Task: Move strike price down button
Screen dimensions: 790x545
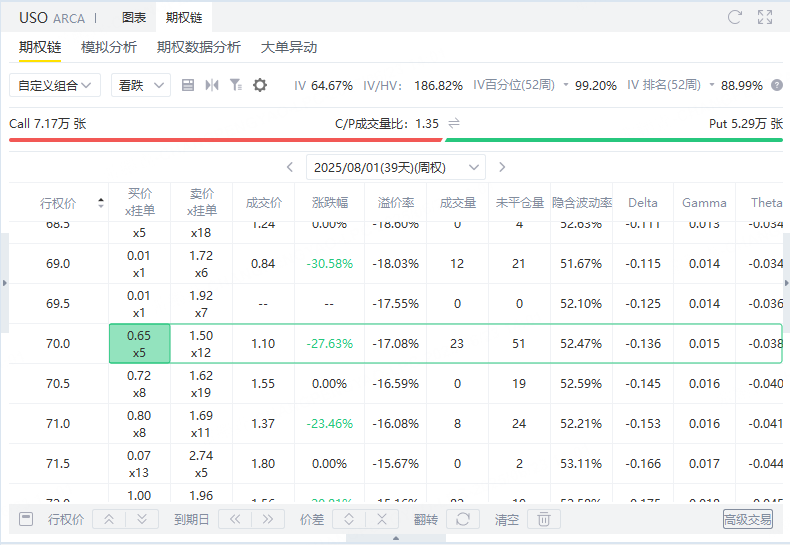Action: coord(142,519)
